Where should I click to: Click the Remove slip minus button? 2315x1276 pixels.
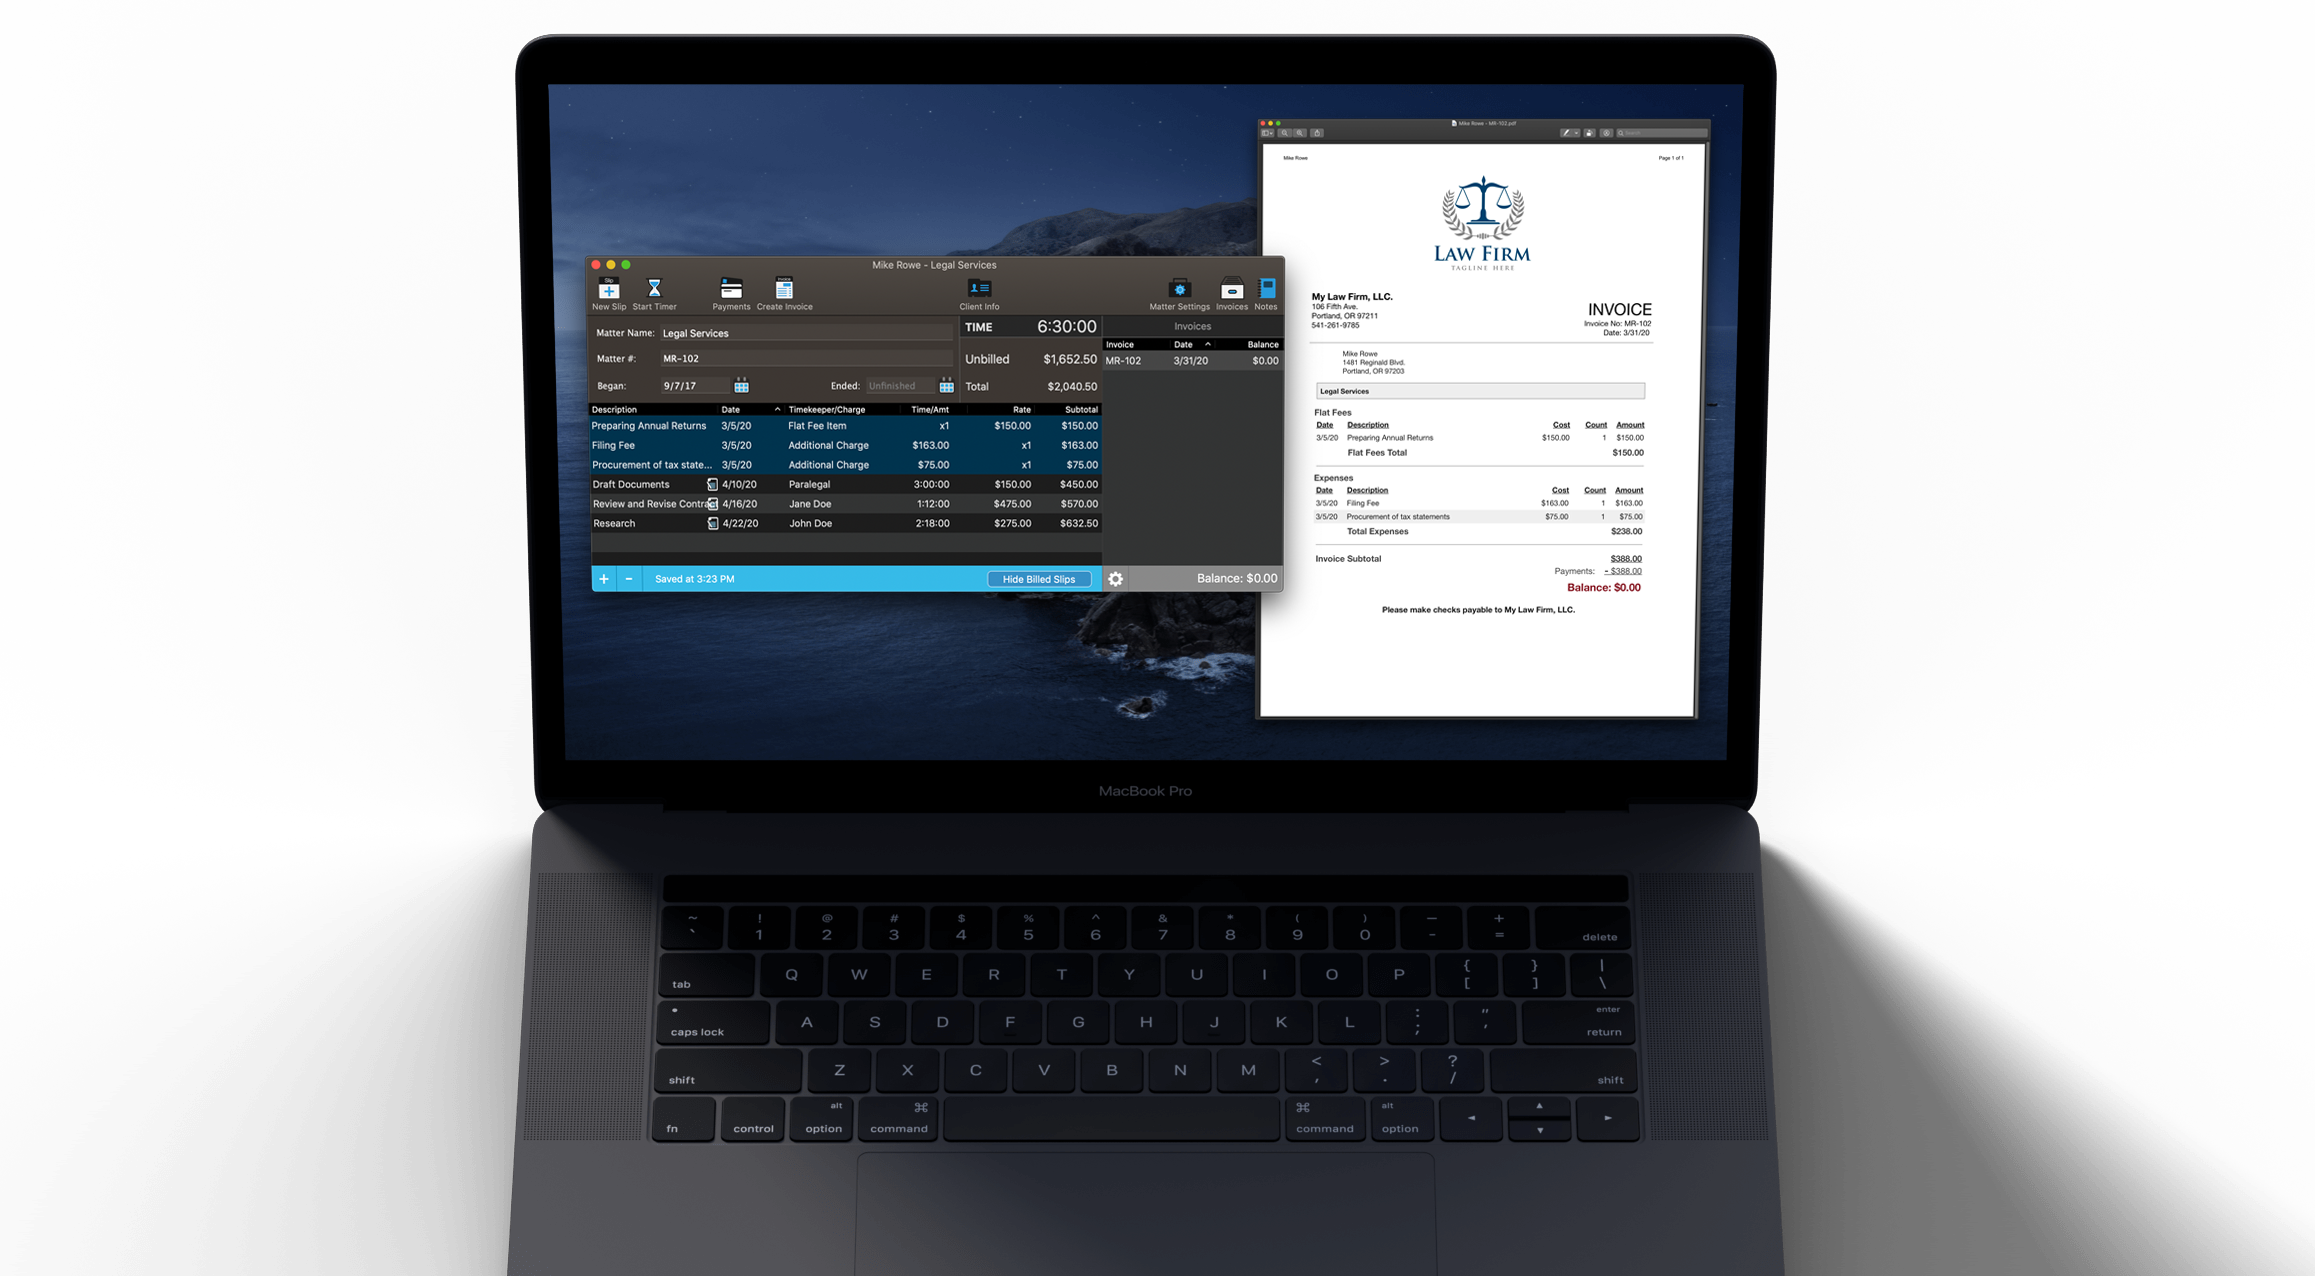[627, 577]
